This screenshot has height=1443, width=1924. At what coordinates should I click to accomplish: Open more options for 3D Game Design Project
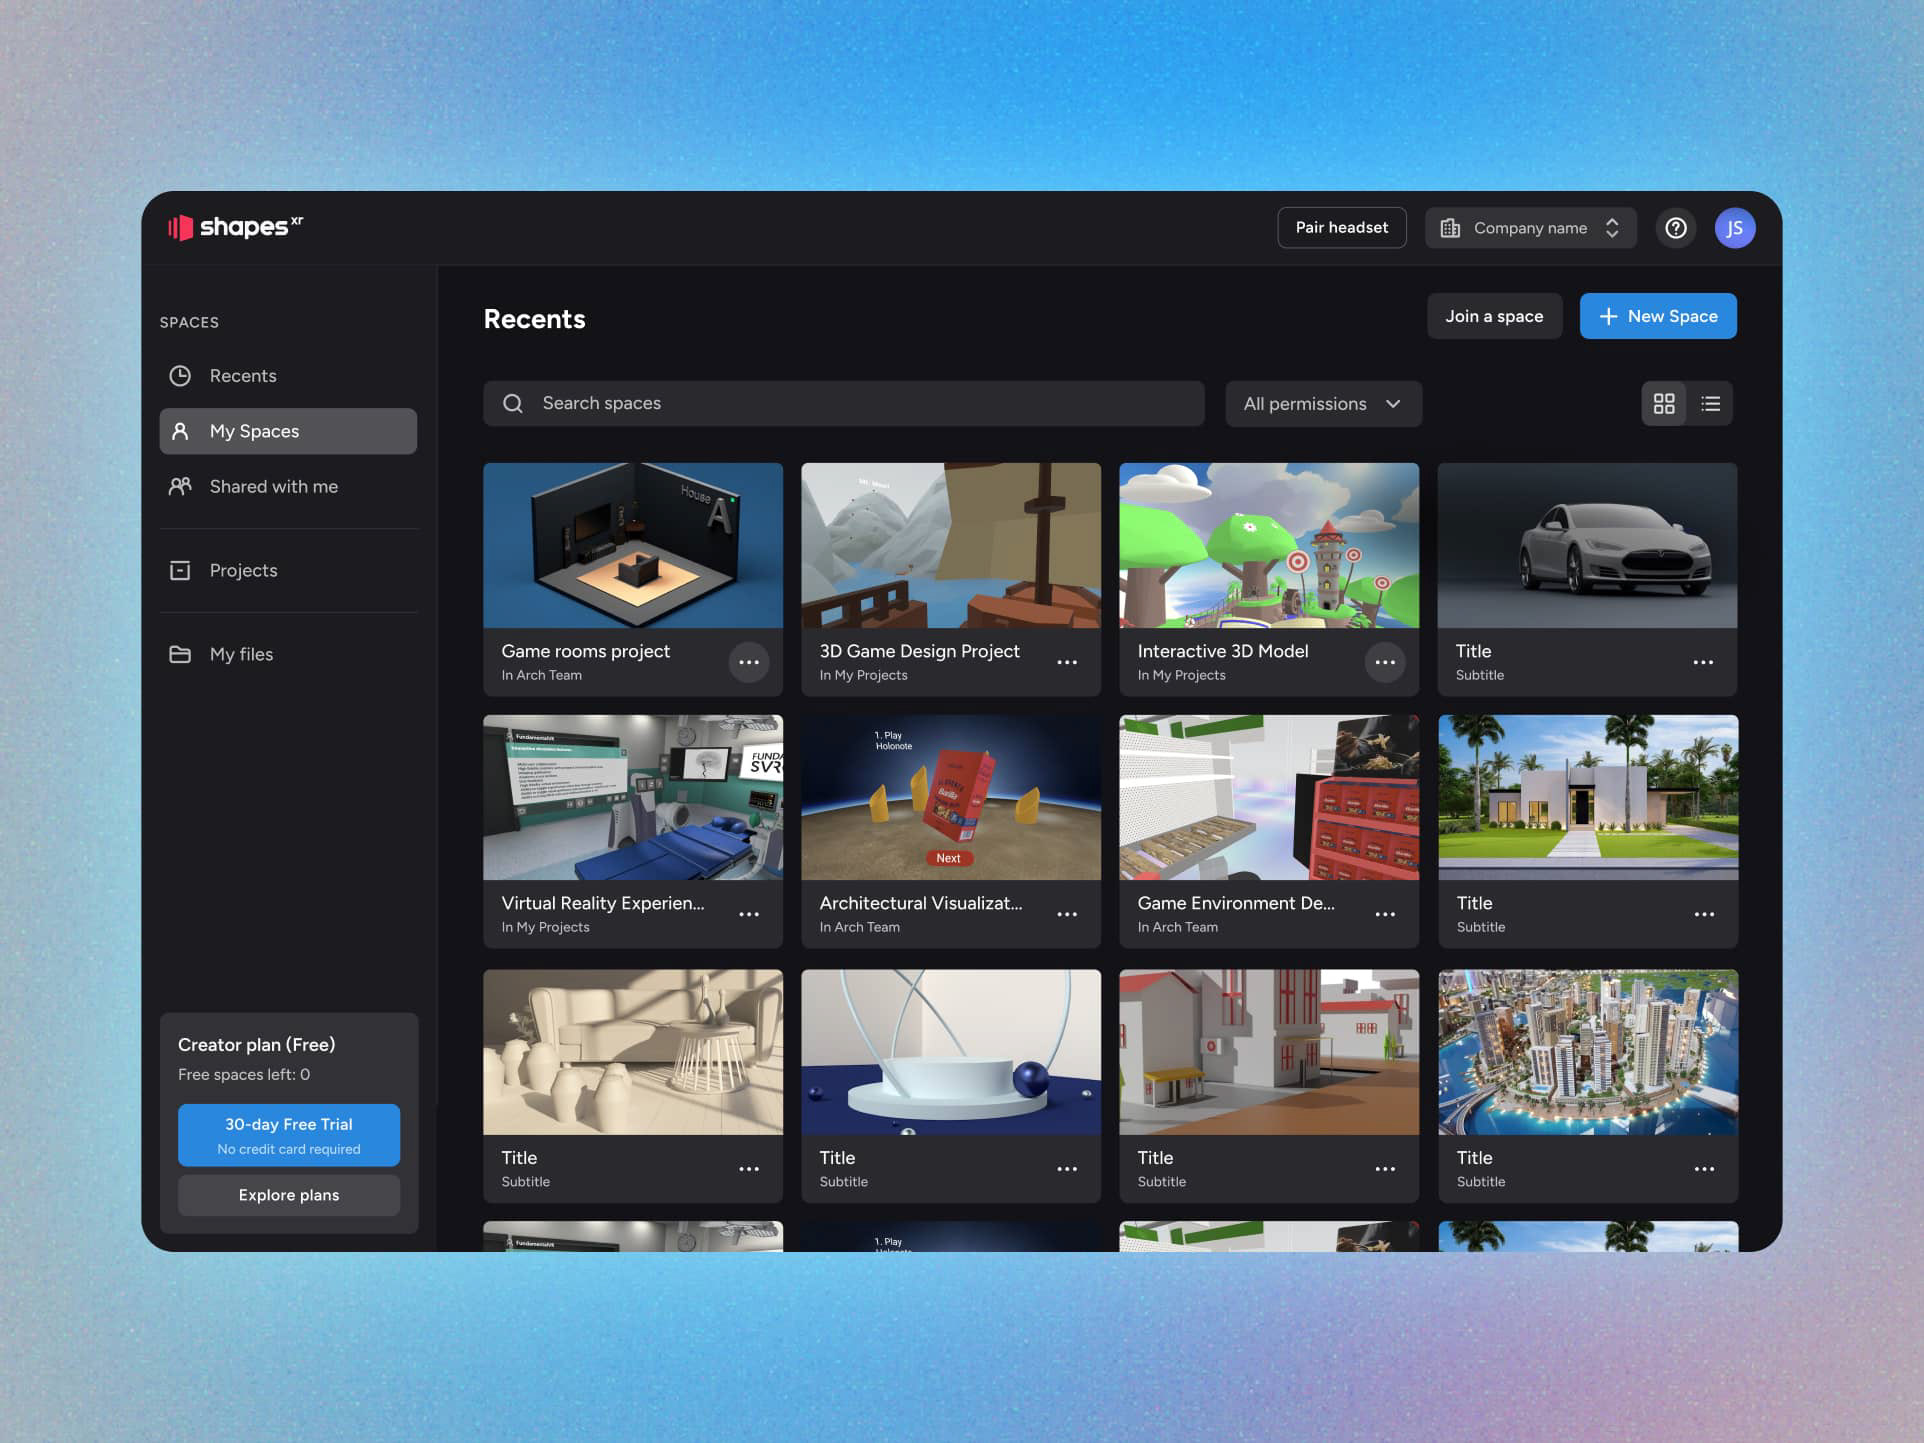point(1067,662)
